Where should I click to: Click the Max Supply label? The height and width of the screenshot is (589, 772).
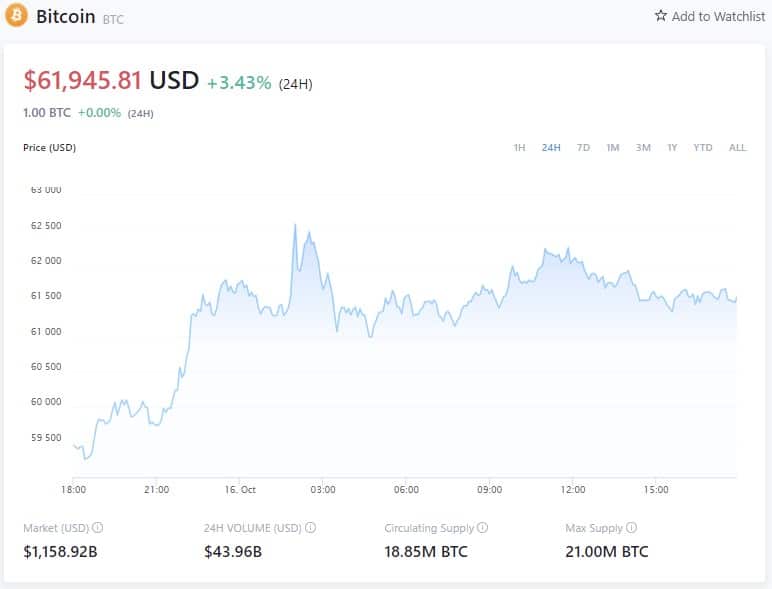pyautogui.click(x=594, y=528)
